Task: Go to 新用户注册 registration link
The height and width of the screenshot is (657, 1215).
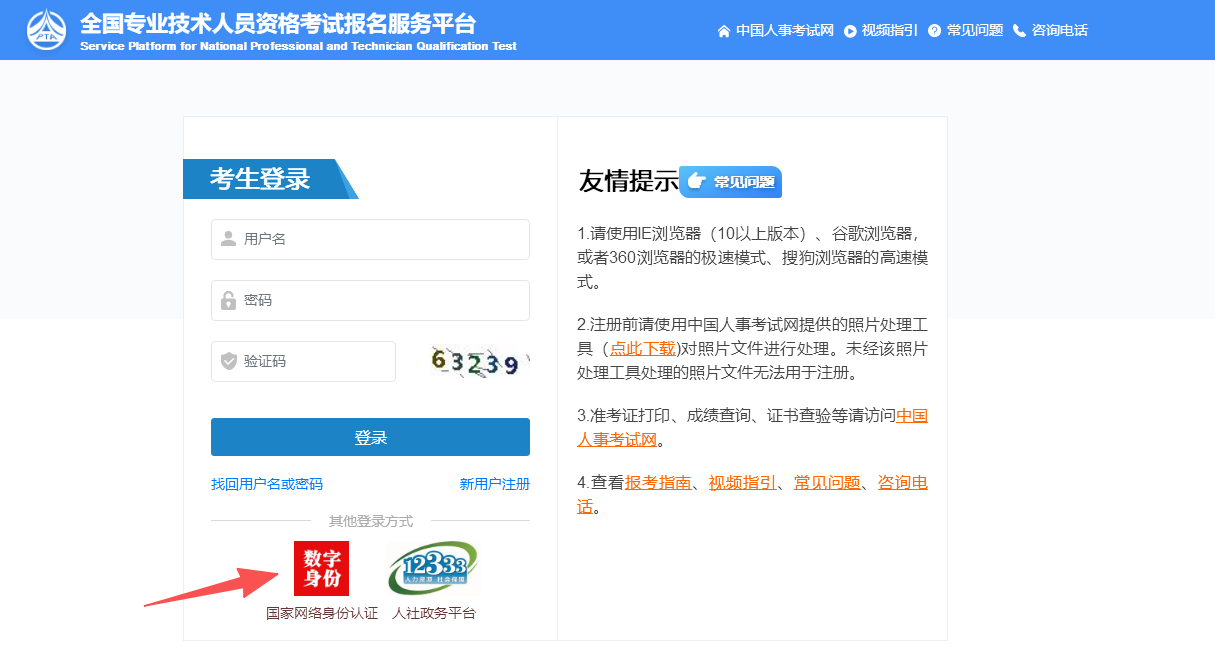Action: tap(494, 484)
